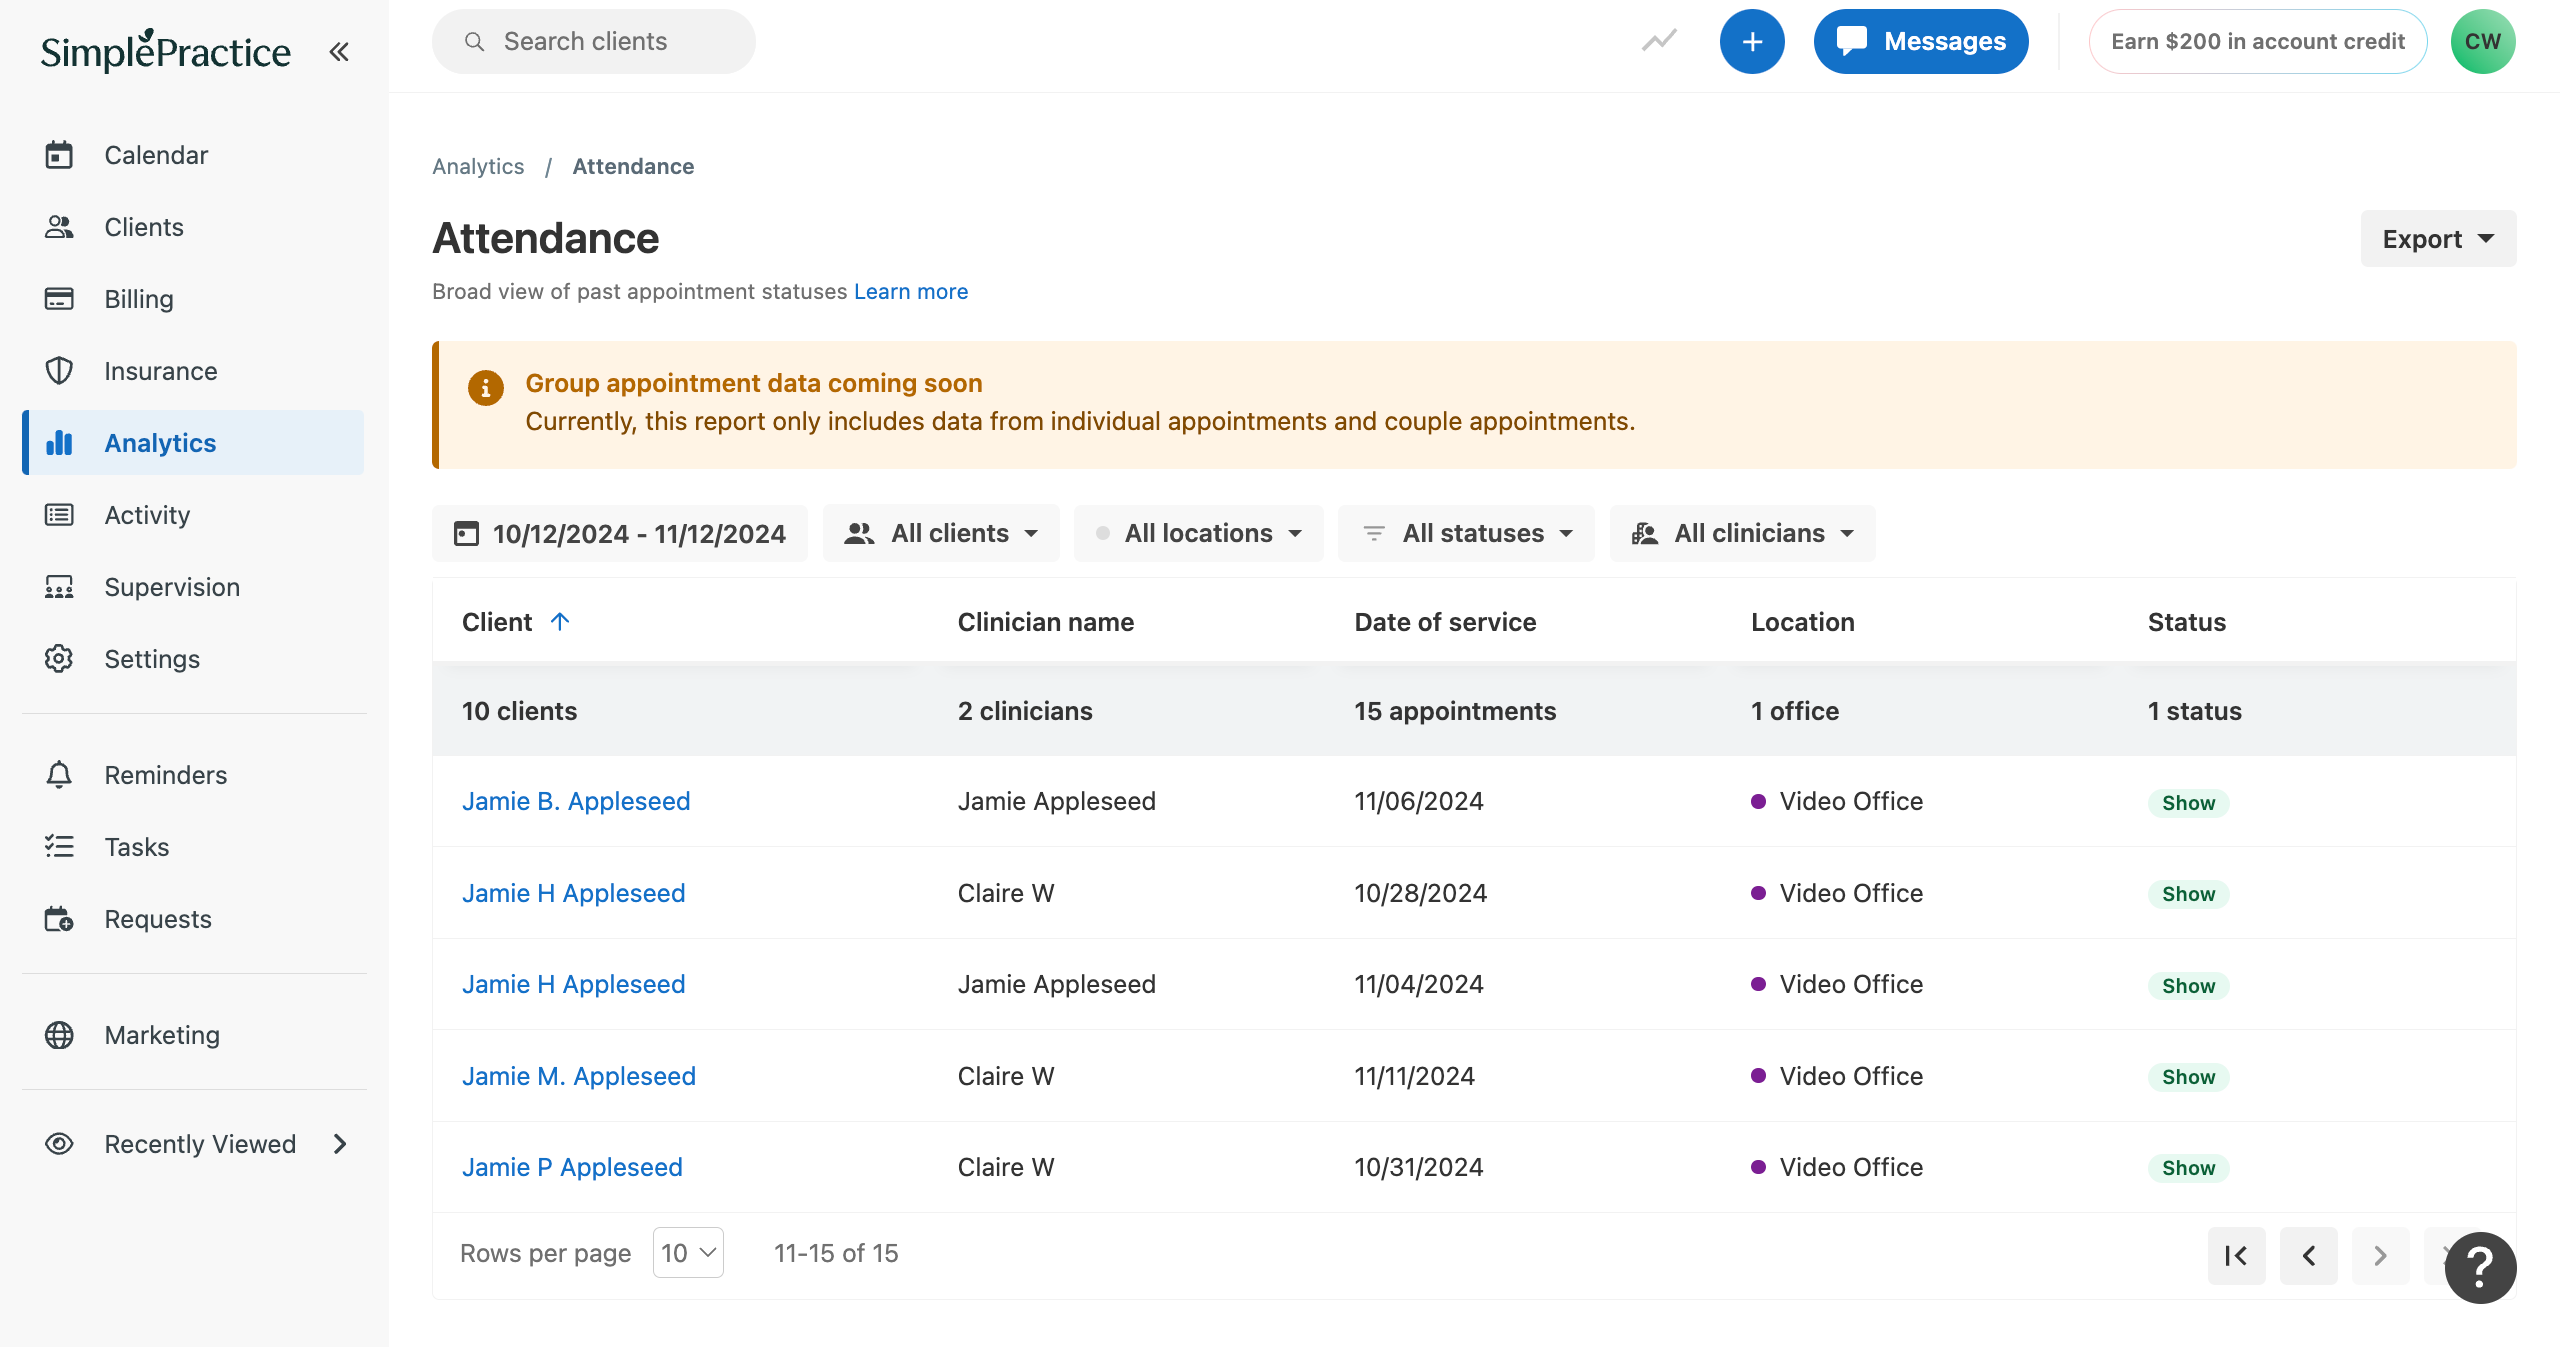Open client Jamie B. Appleseed

pyautogui.click(x=576, y=801)
